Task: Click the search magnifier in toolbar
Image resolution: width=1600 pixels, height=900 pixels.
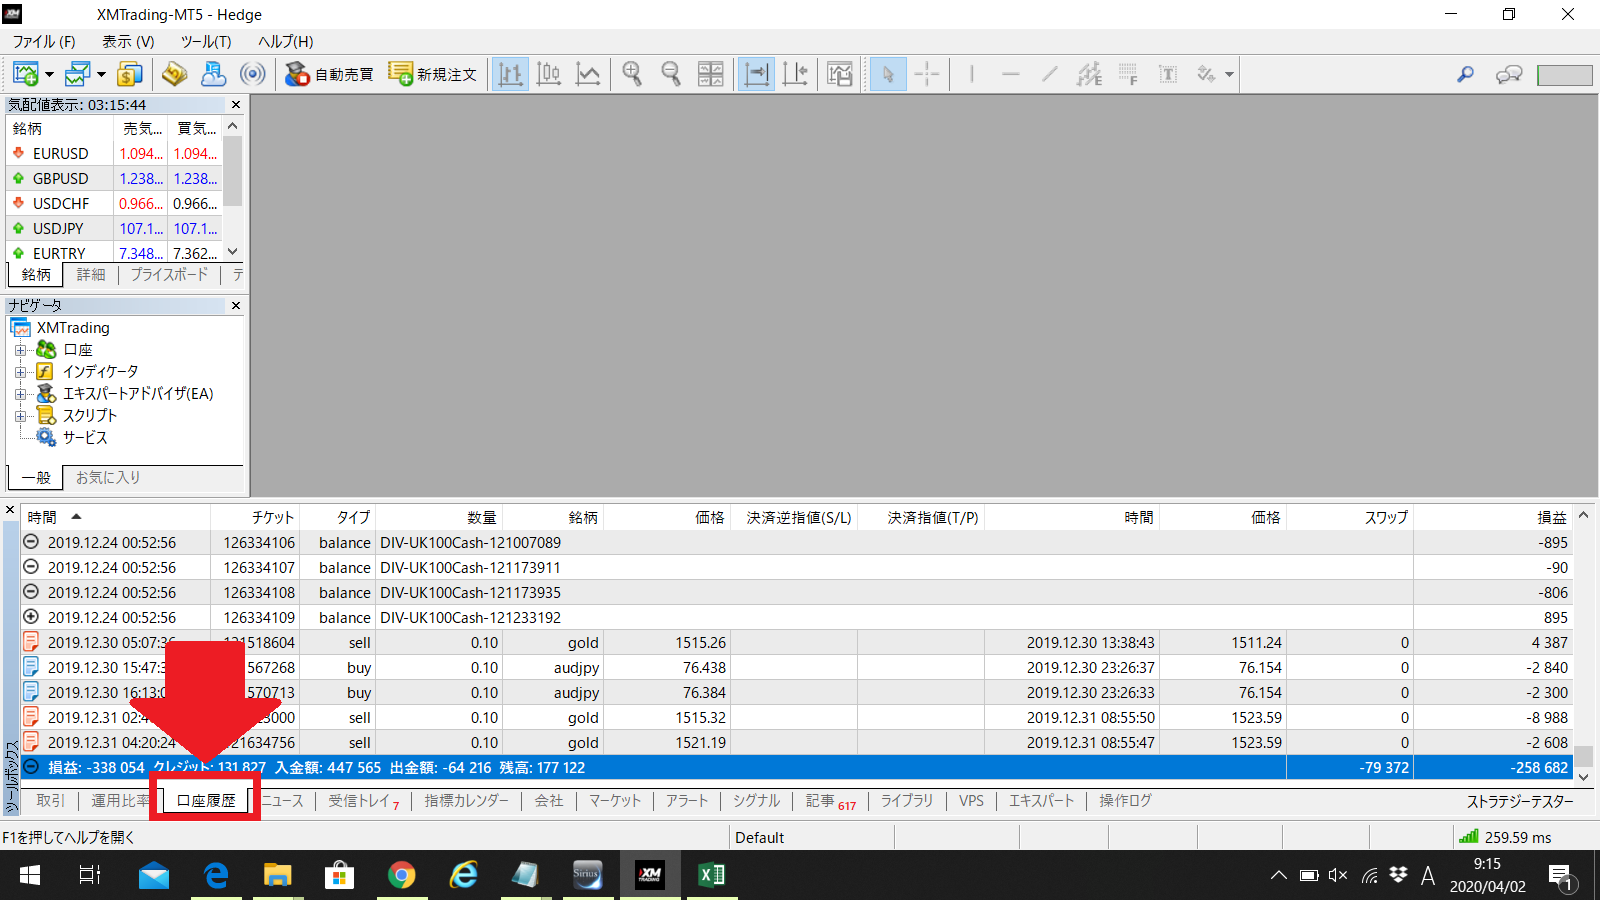Action: 1465,74
